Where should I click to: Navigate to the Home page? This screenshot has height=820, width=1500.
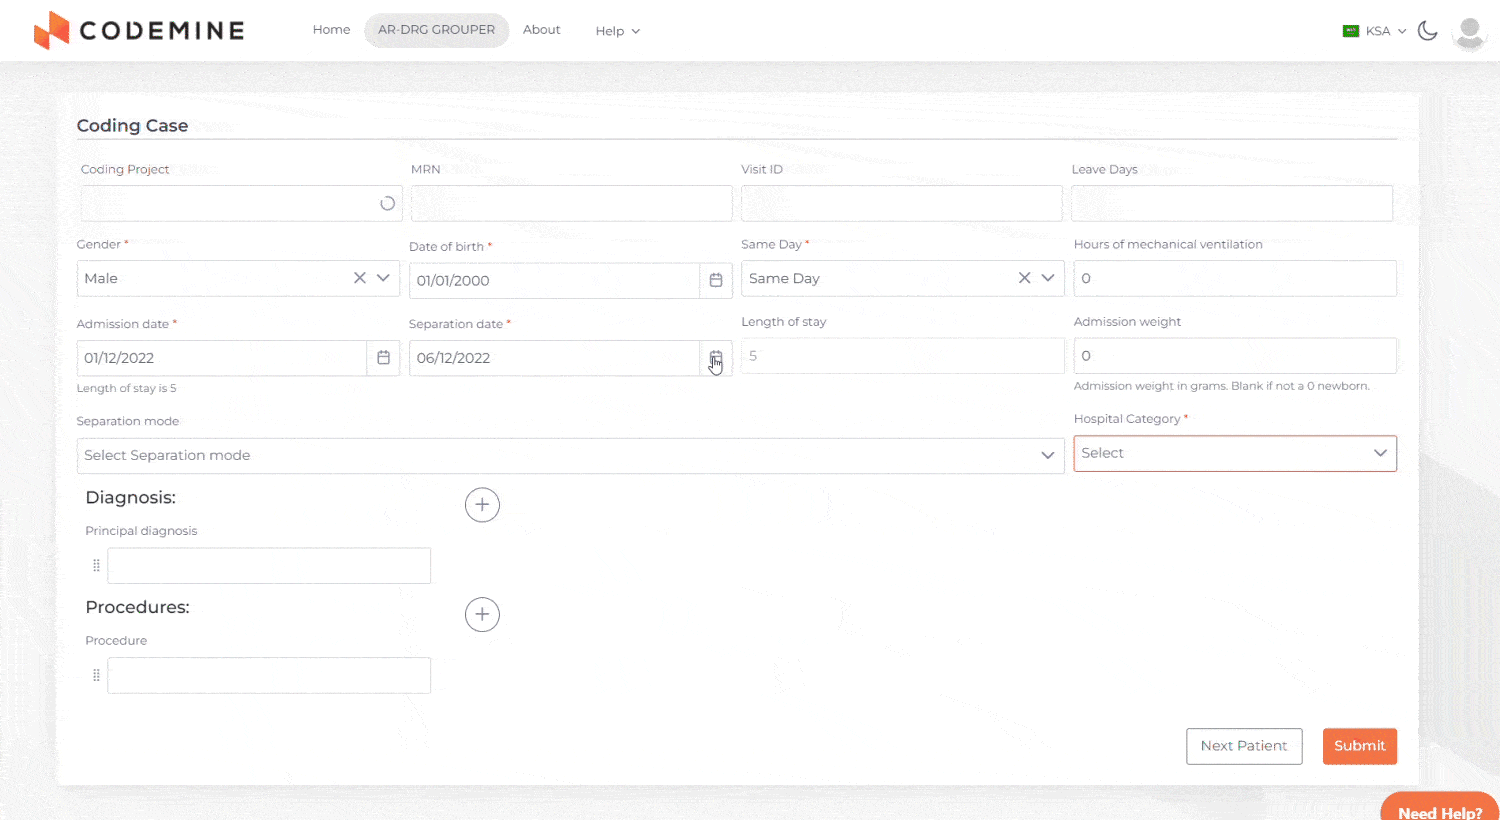331,30
